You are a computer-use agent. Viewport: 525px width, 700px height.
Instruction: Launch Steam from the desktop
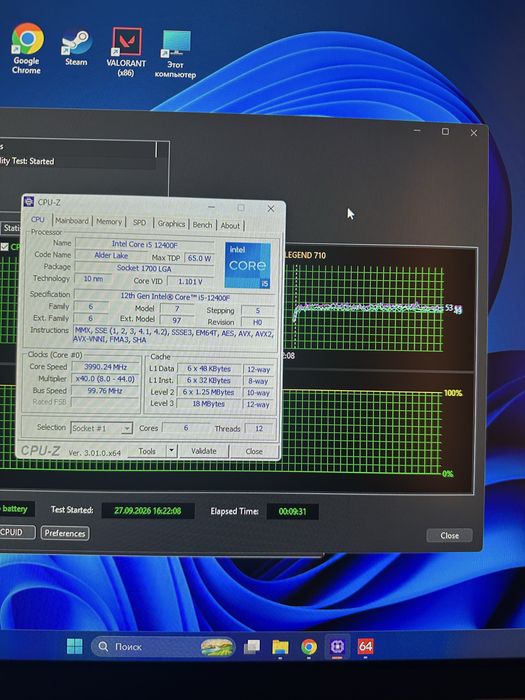[x=76, y=48]
